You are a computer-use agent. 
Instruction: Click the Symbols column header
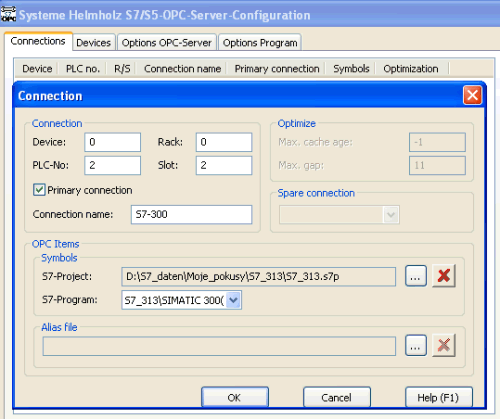(351, 69)
